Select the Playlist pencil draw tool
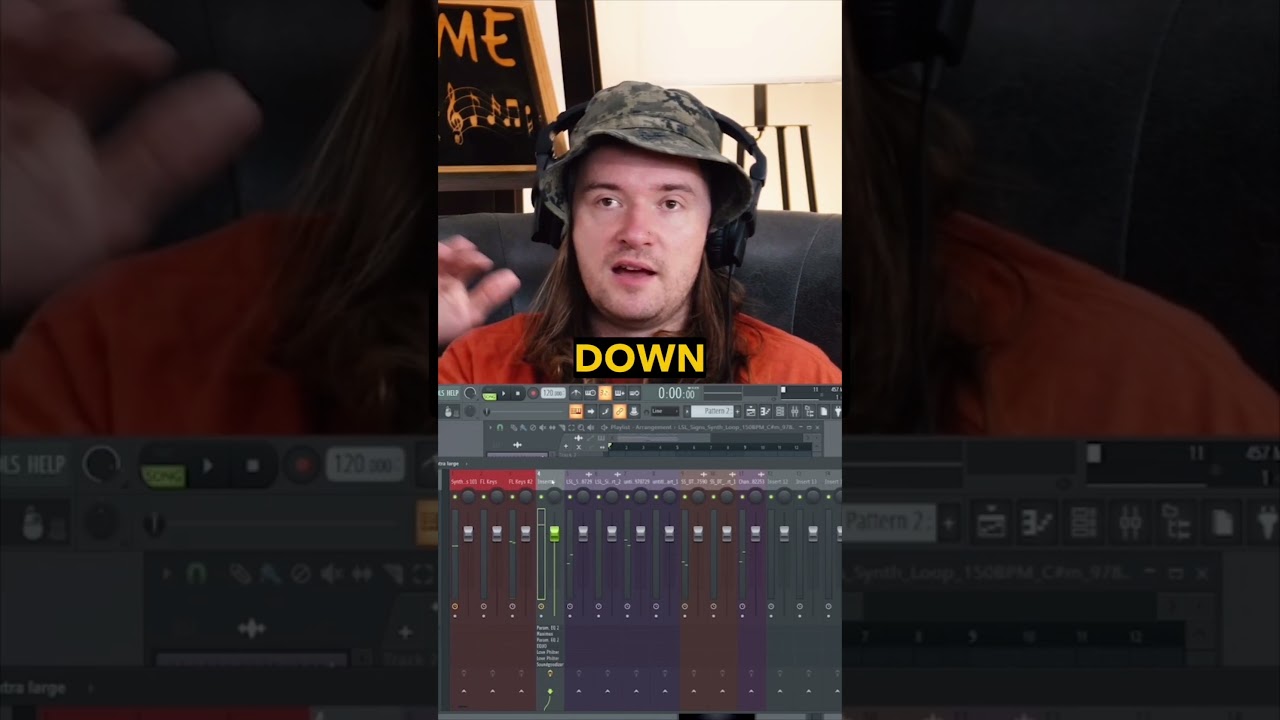This screenshot has width=1280, height=720. point(513,428)
